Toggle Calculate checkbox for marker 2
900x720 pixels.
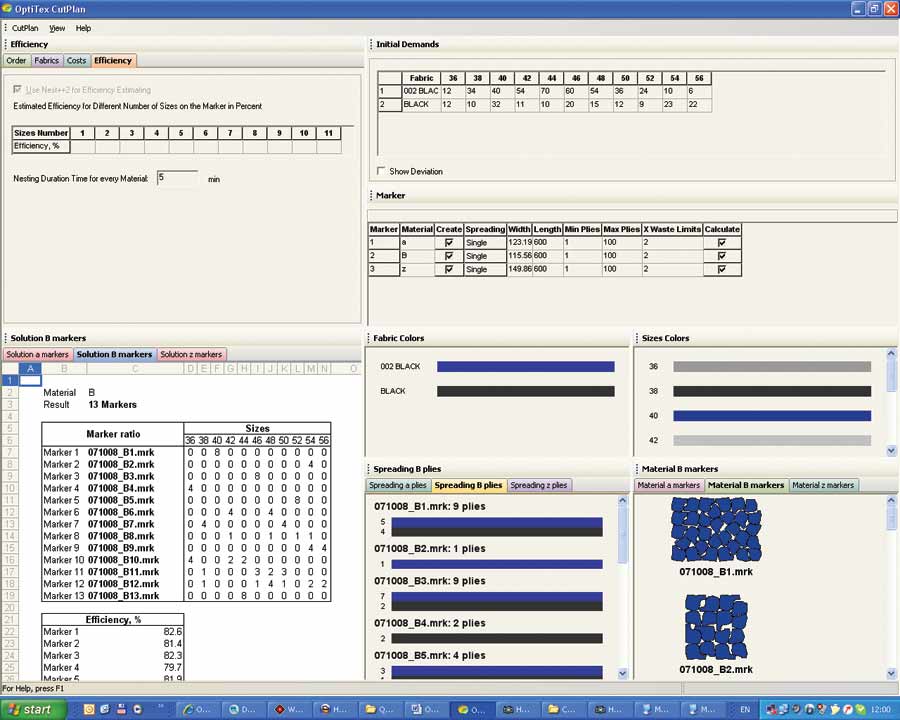tap(722, 256)
